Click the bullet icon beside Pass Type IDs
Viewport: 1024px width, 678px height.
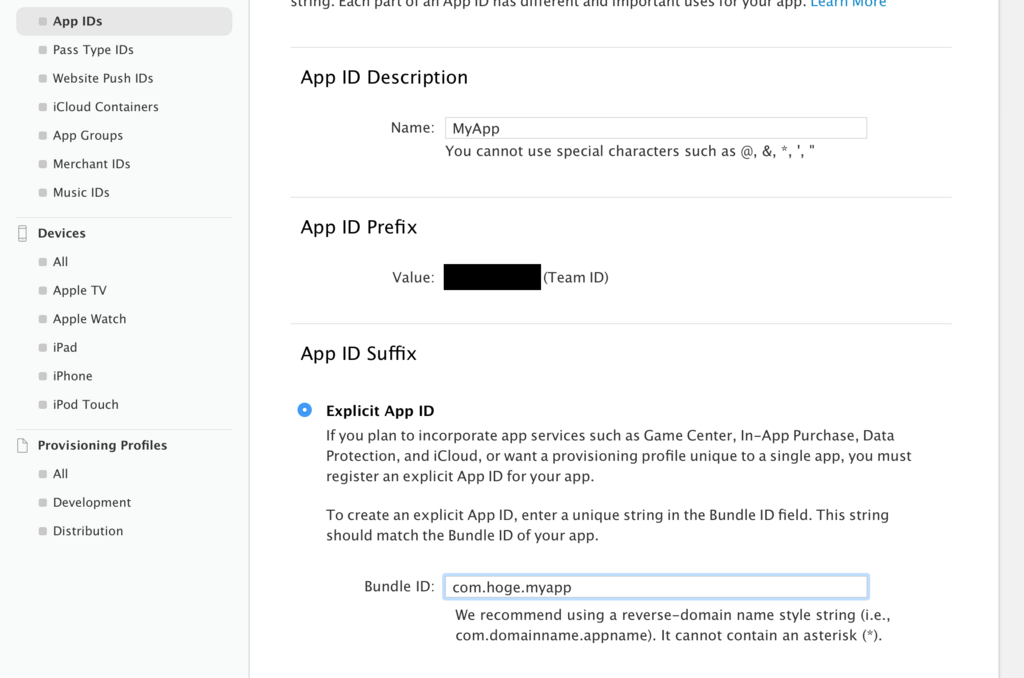[x=42, y=50]
